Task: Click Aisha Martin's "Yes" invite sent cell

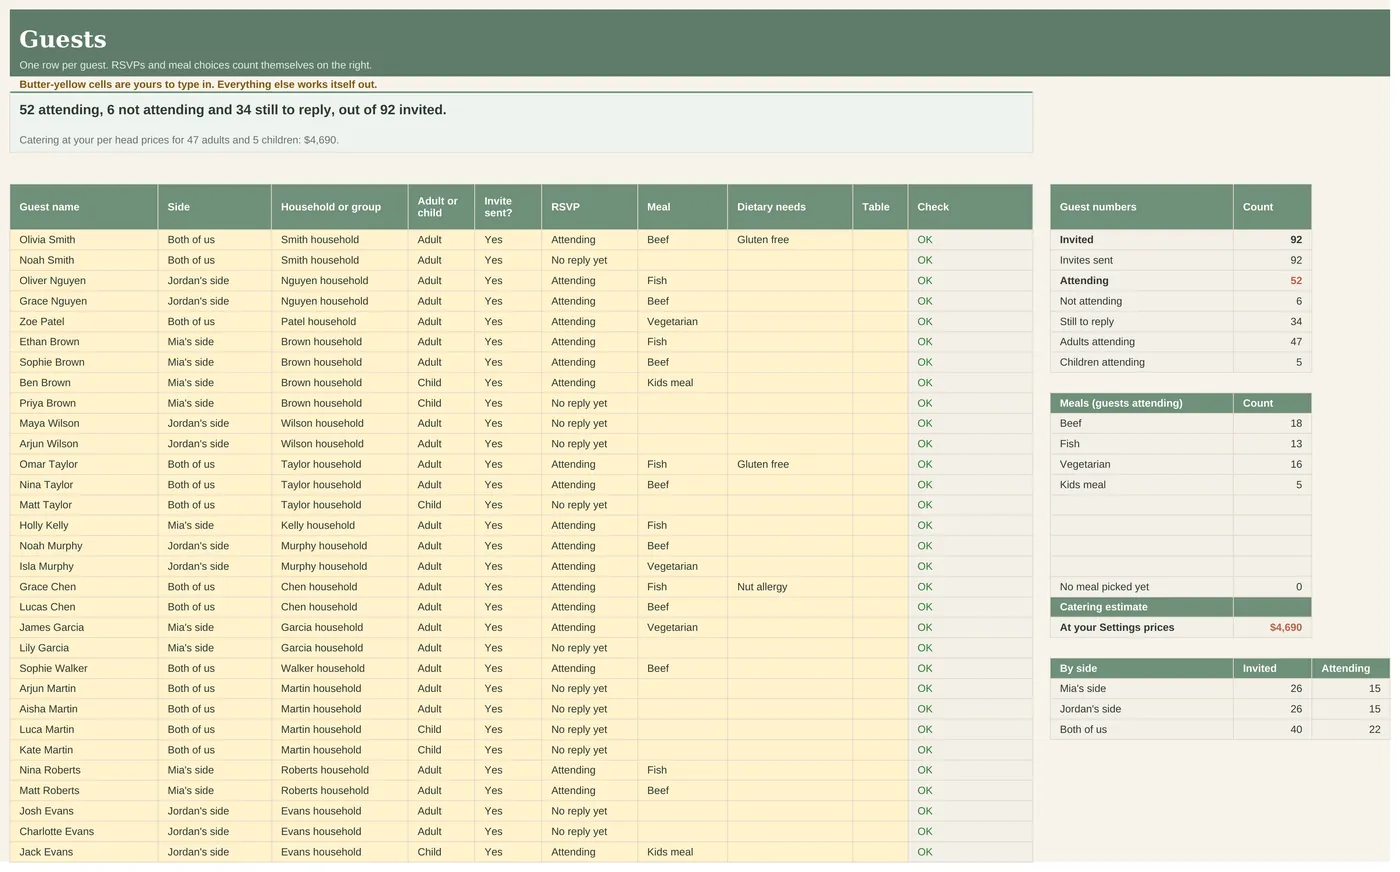Action: [x=508, y=709]
